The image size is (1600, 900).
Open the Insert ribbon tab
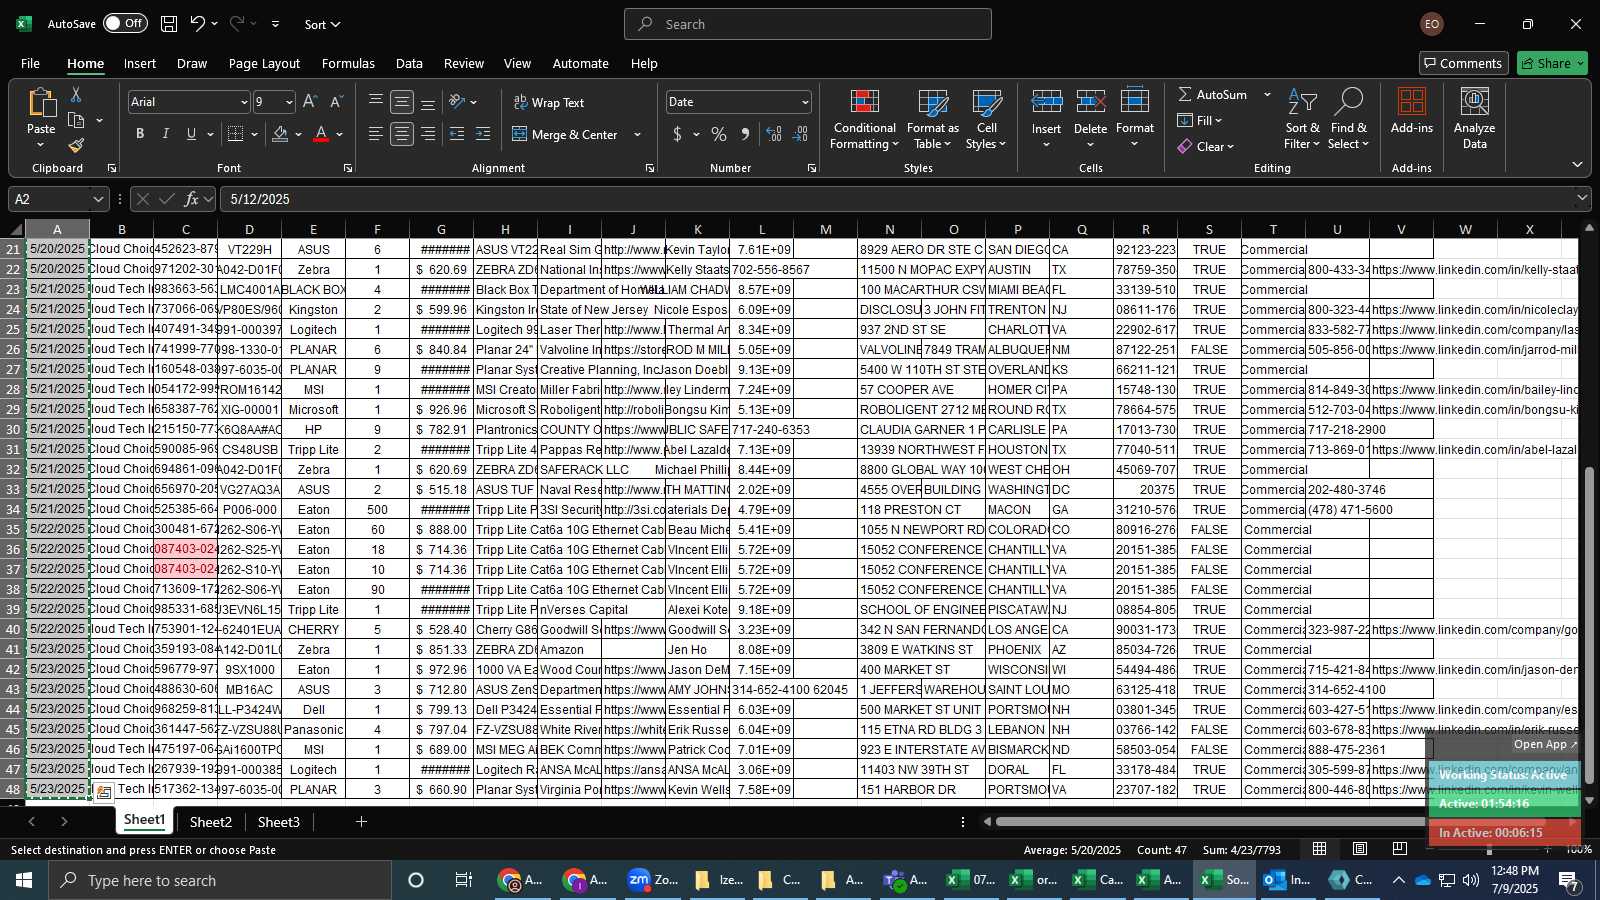coord(140,63)
